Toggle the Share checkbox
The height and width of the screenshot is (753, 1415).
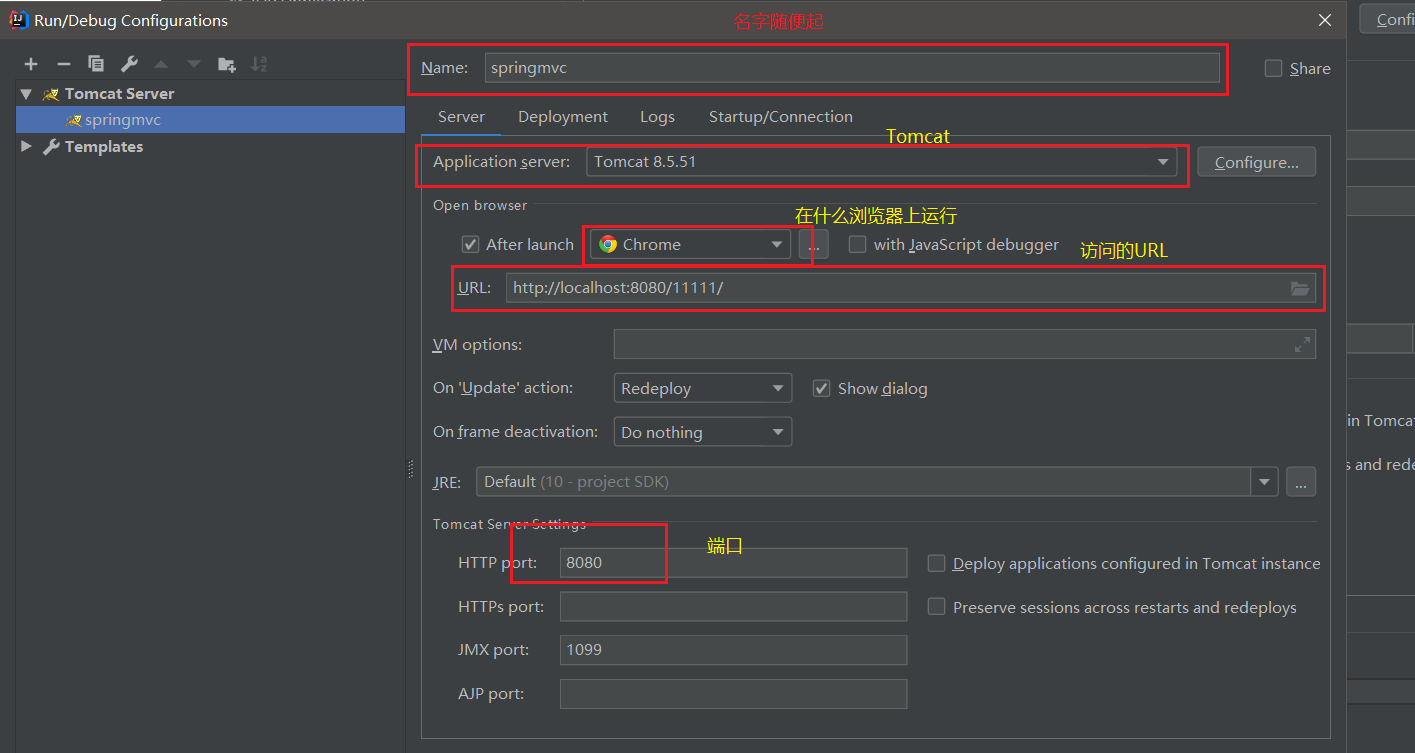1273,68
